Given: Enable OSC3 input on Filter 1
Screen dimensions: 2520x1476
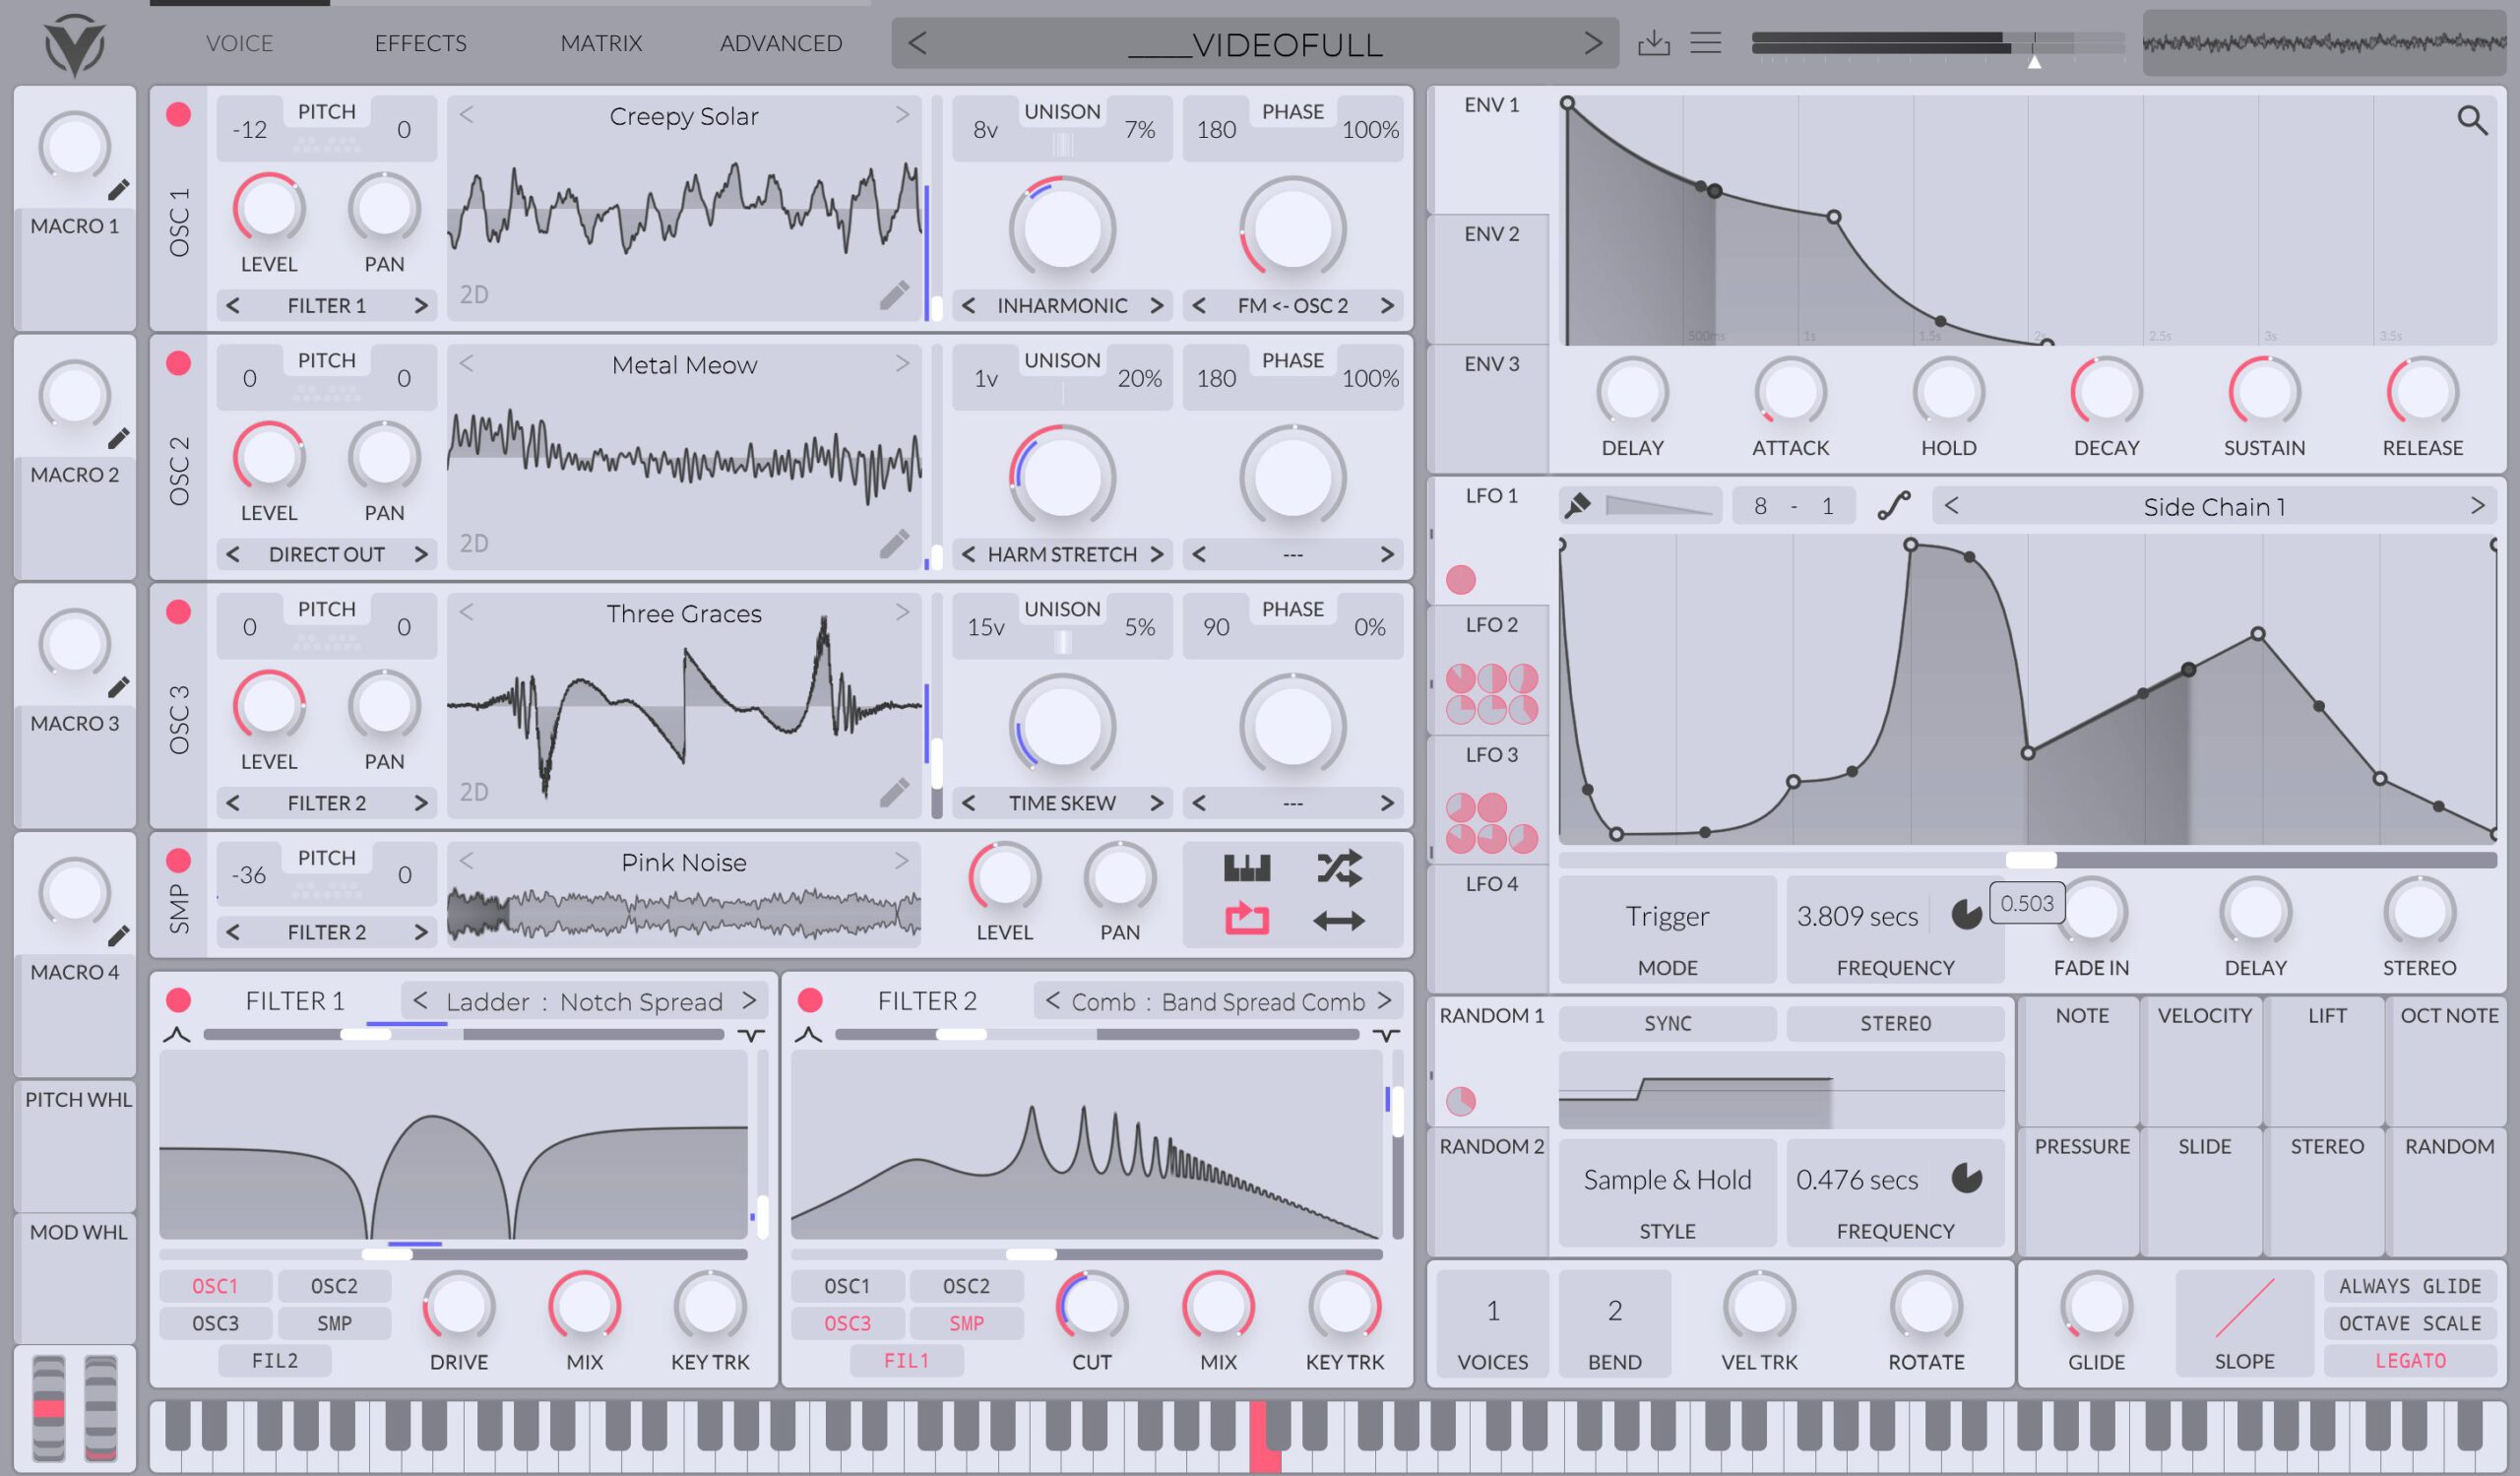Looking at the screenshot, I should (x=216, y=1323).
